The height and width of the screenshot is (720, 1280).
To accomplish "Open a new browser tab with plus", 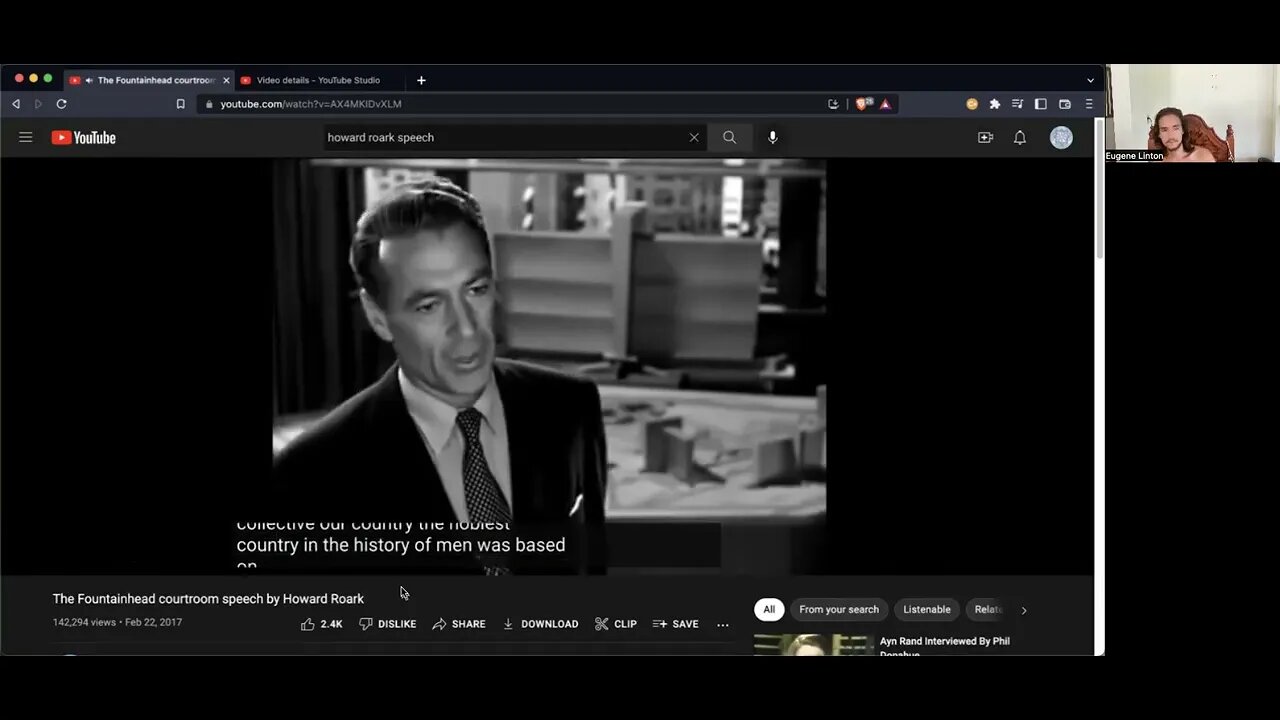I will (x=421, y=80).
